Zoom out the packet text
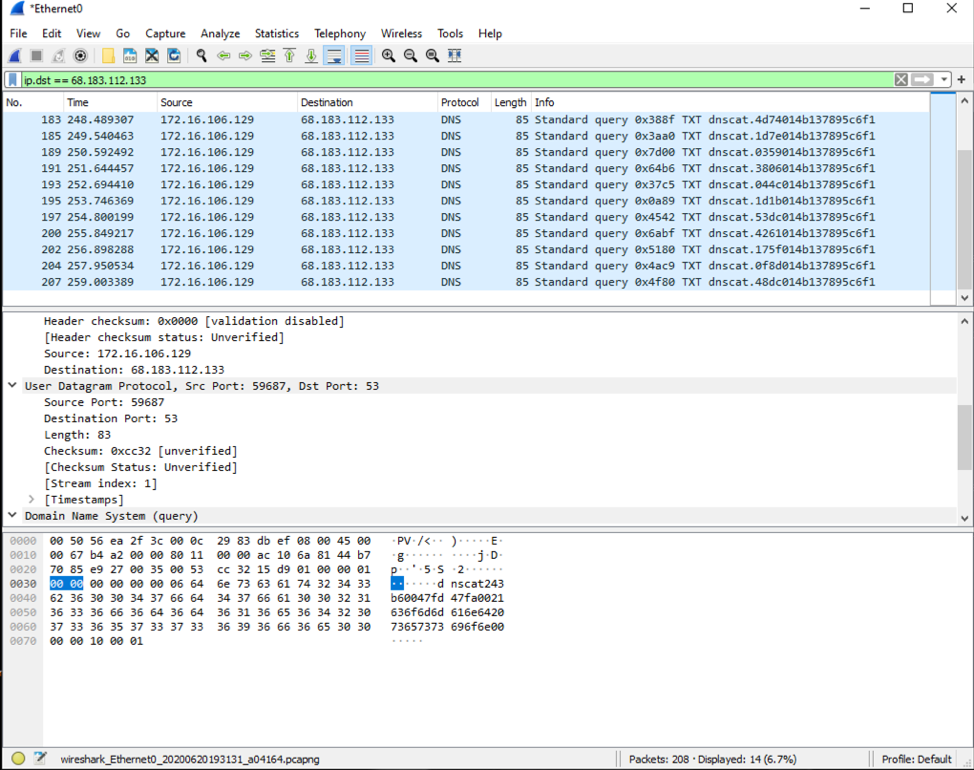The height and width of the screenshot is (770, 974). [411, 56]
